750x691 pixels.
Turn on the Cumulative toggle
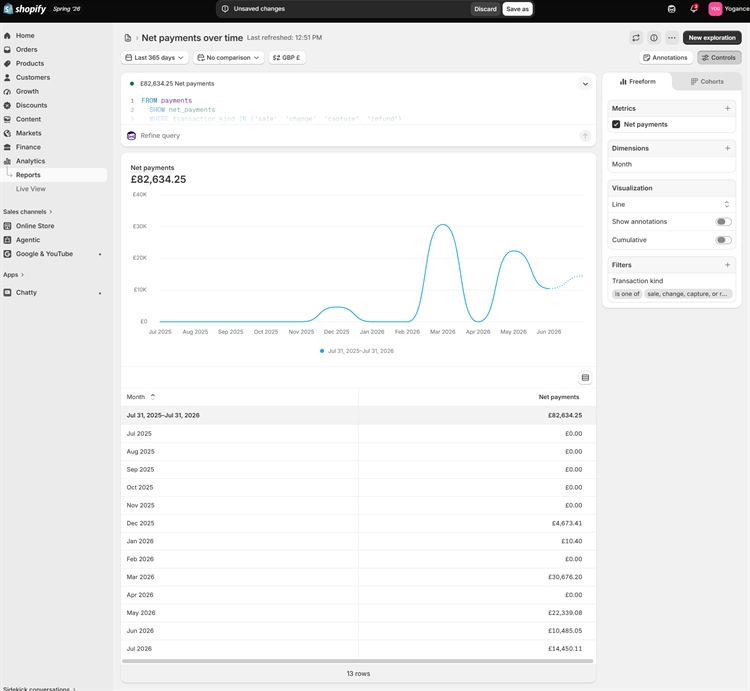(723, 240)
